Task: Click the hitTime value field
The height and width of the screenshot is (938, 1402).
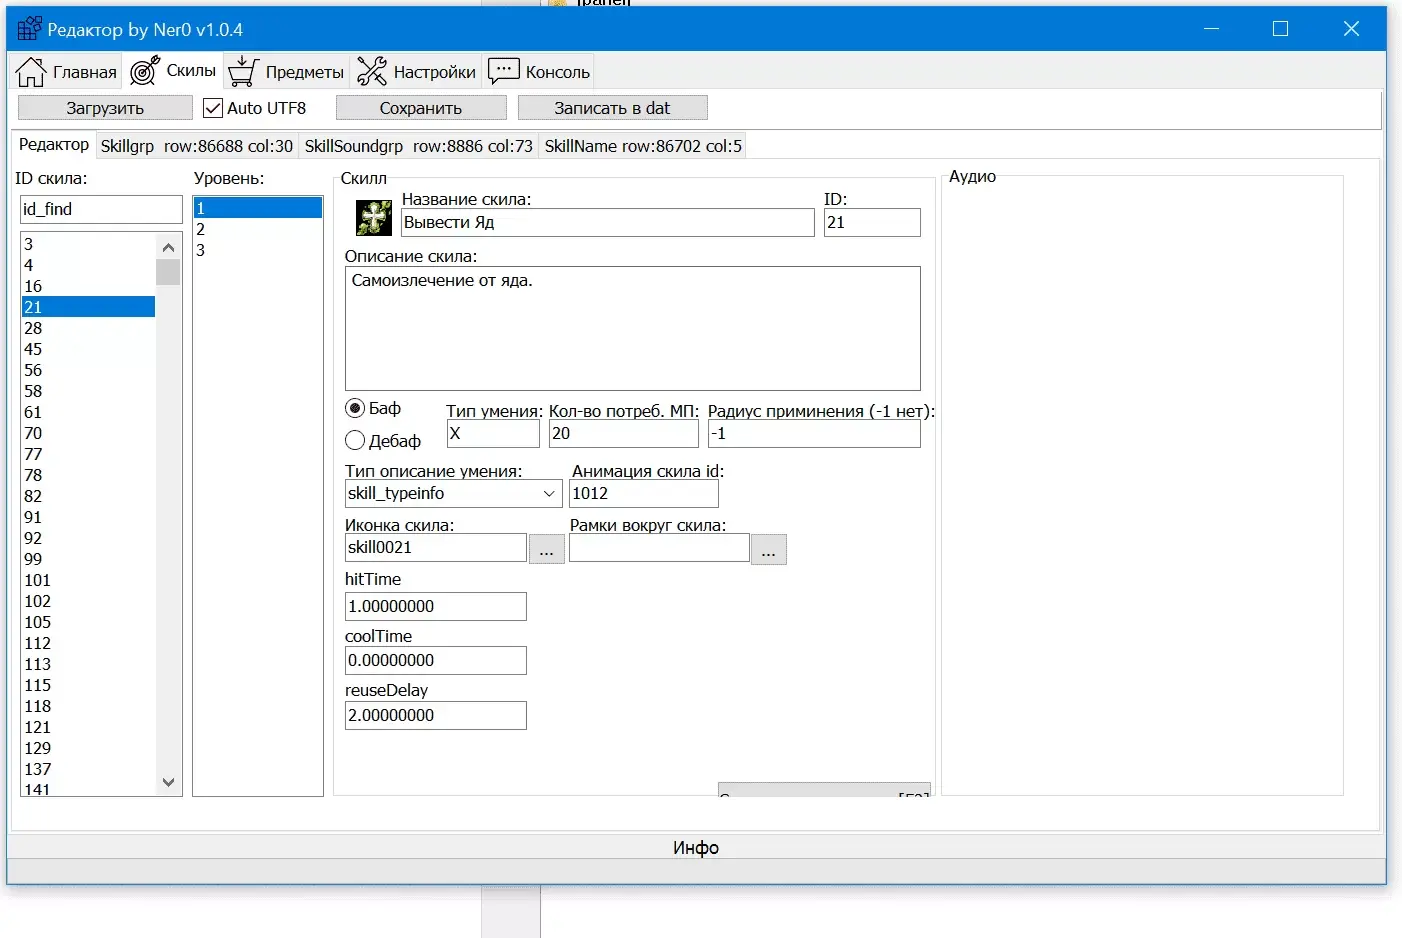Action: (435, 606)
